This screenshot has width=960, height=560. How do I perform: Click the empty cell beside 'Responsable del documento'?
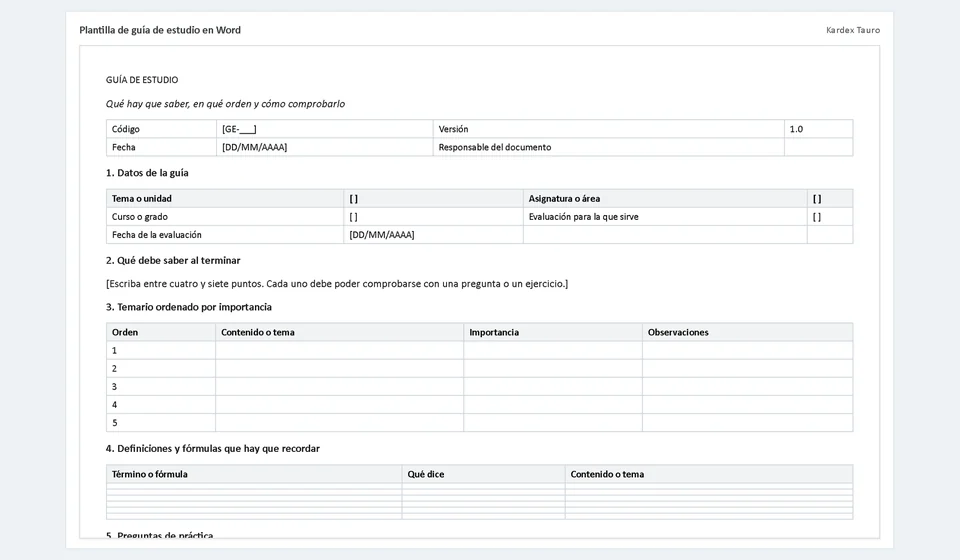click(819, 147)
